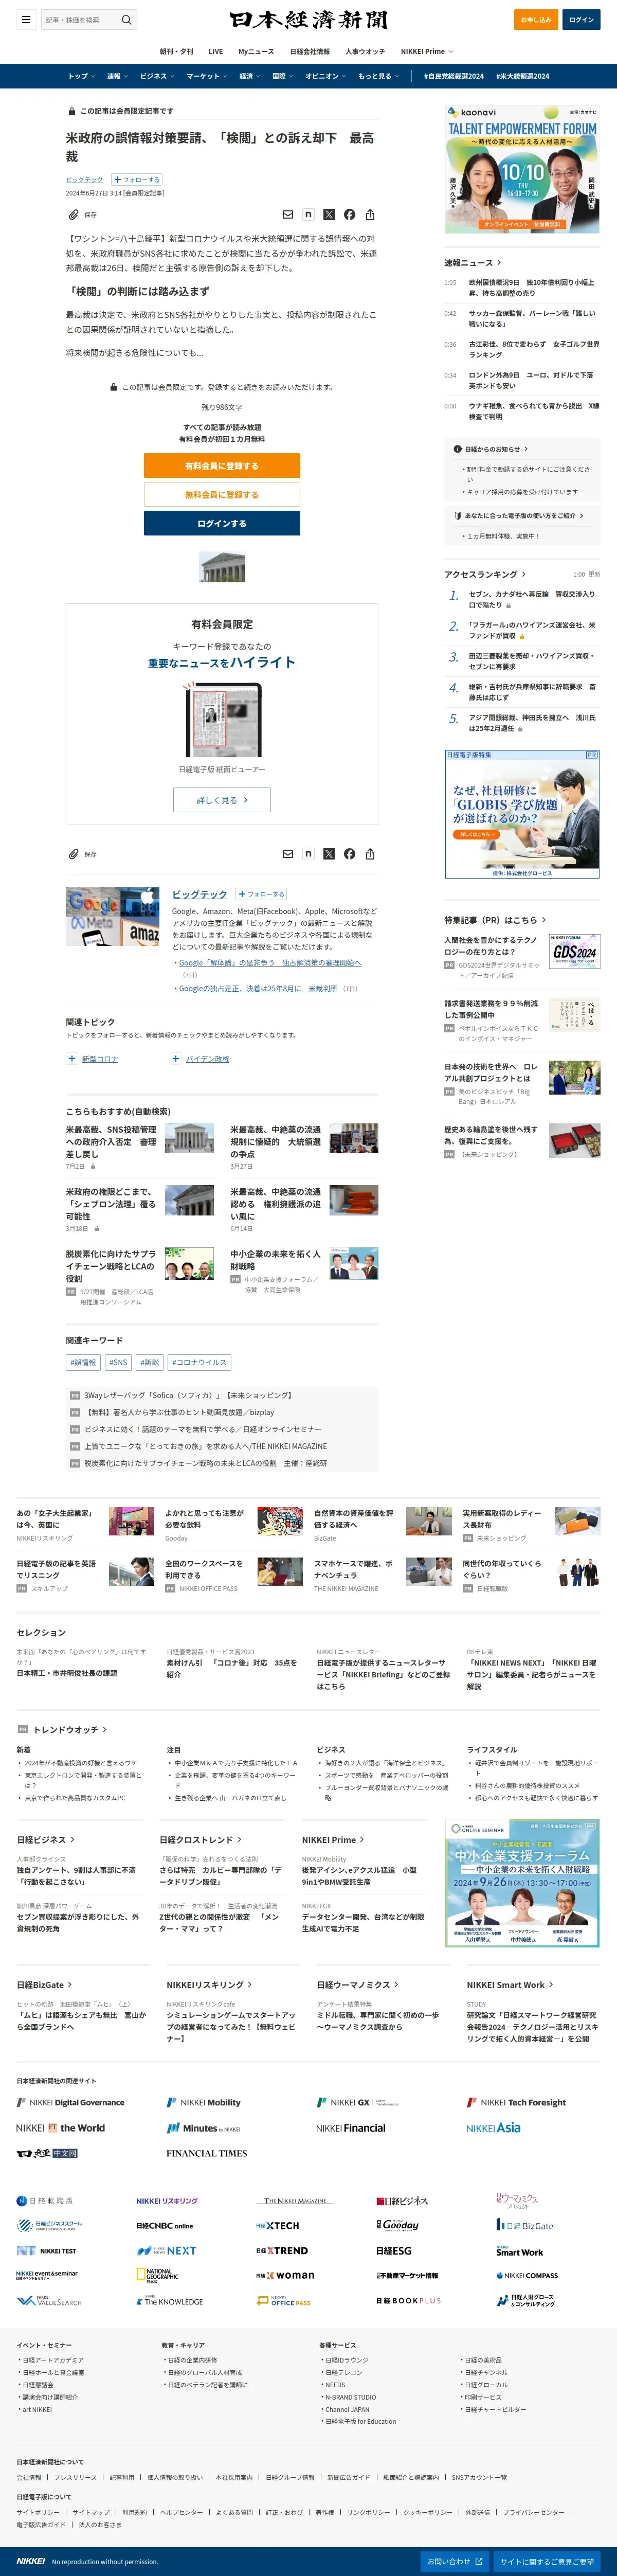Expand the もっと見る navigation dropdown
The image size is (617, 2576).
pos(378,76)
